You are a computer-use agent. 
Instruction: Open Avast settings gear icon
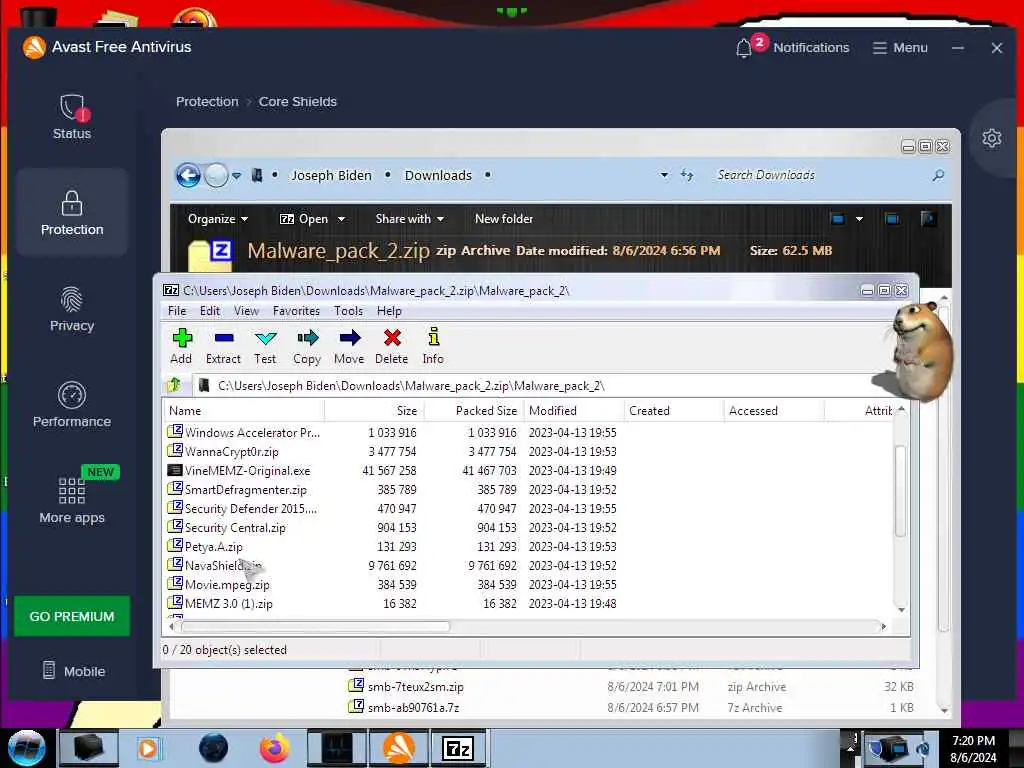[x=991, y=138]
